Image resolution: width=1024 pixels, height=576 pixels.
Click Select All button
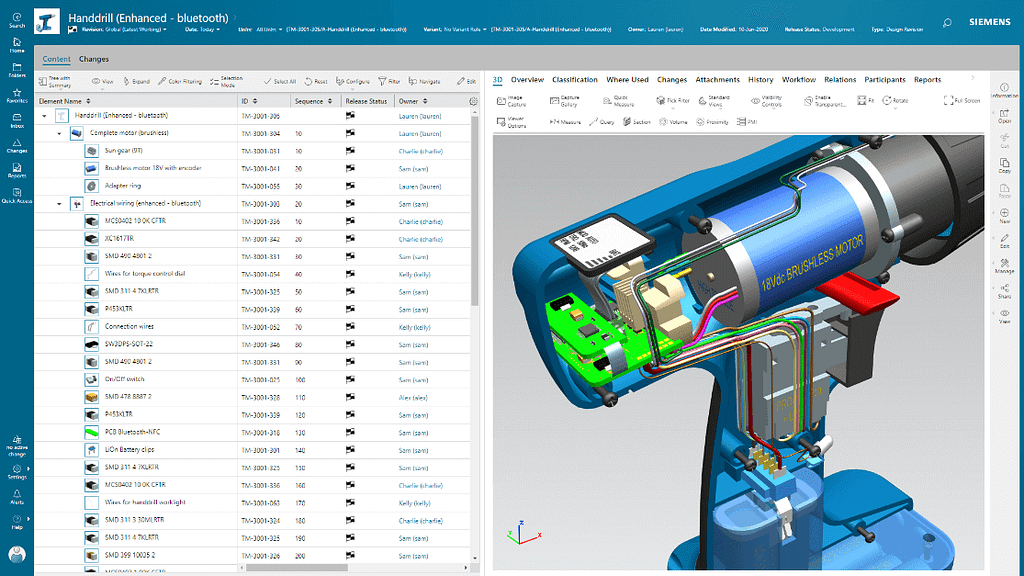coord(280,82)
